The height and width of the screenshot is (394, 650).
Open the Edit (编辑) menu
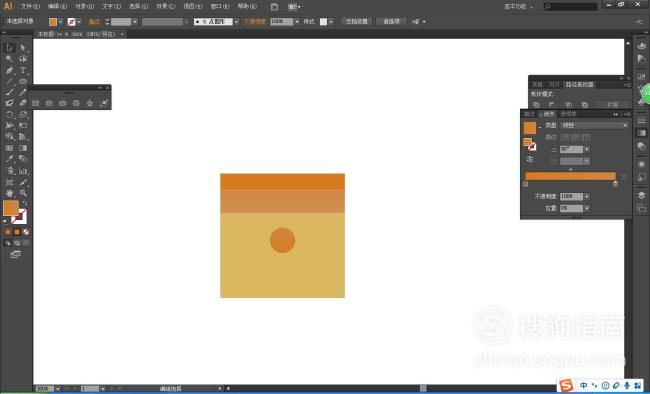[x=57, y=6]
